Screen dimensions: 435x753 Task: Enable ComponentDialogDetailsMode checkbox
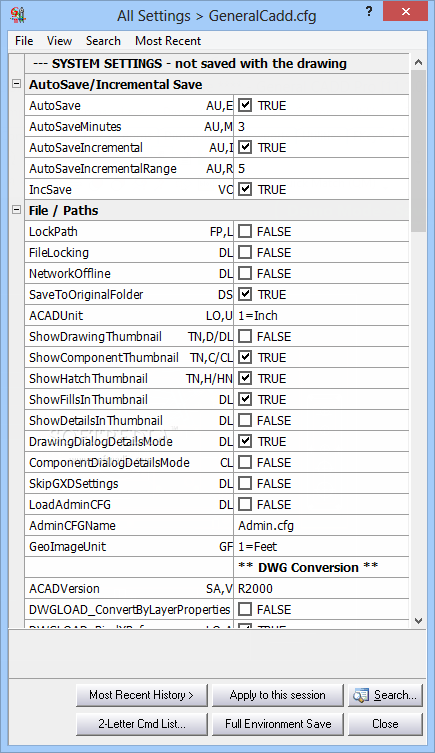[245, 462]
